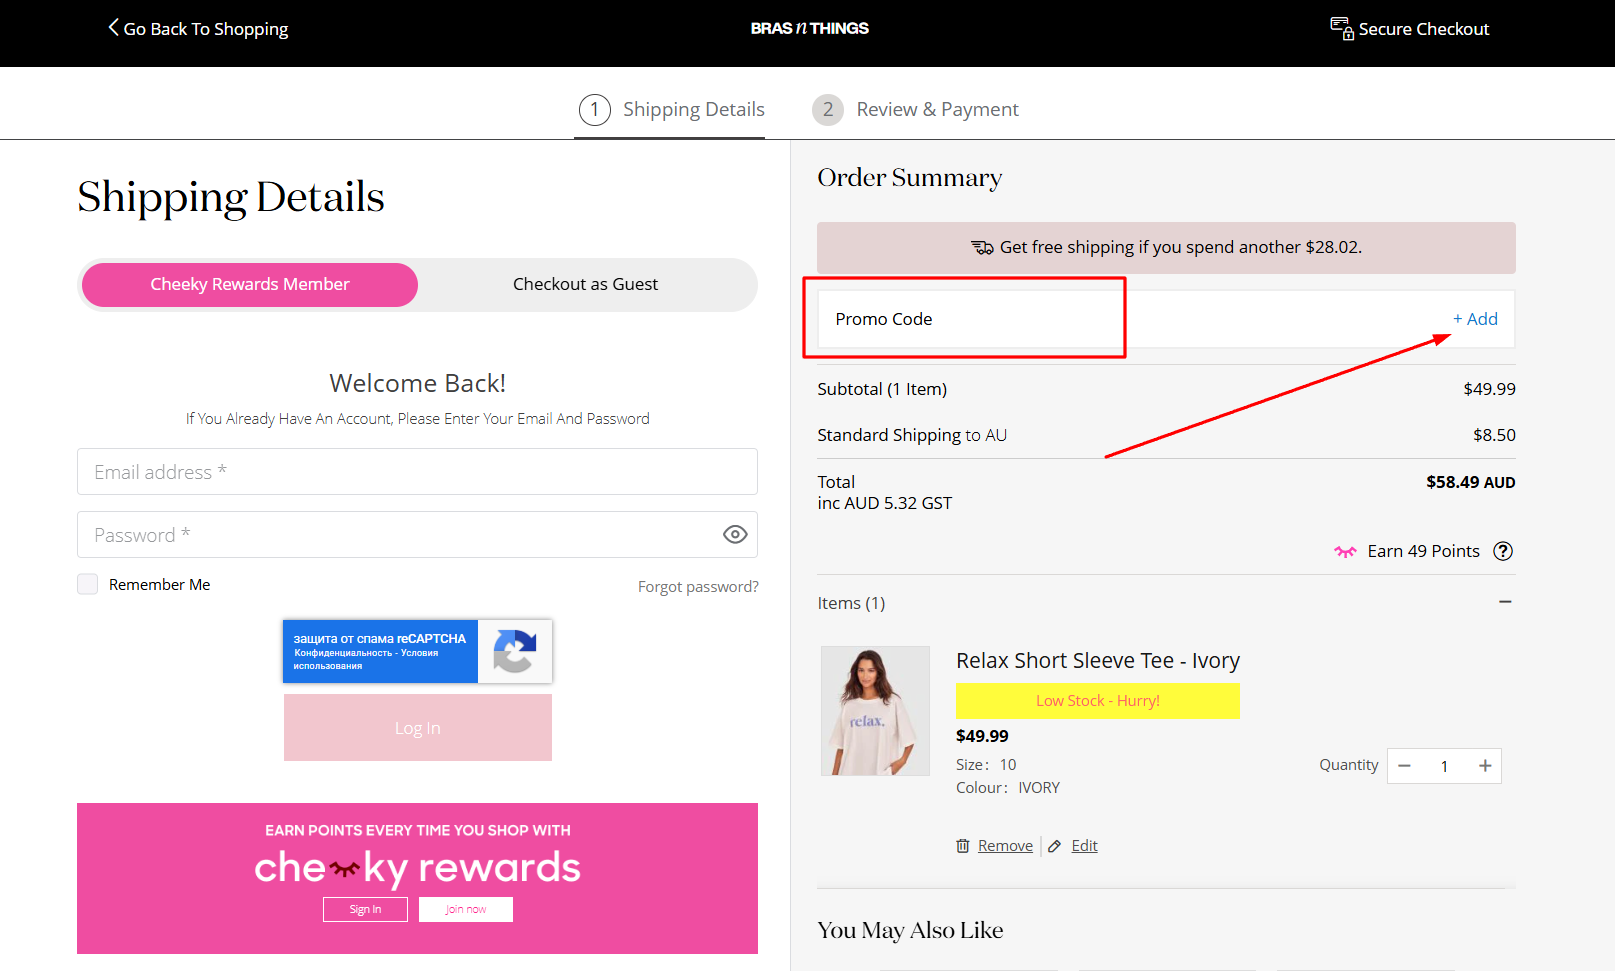Click the trash icon beside Remove
This screenshot has width=1615, height=971.
click(x=963, y=846)
